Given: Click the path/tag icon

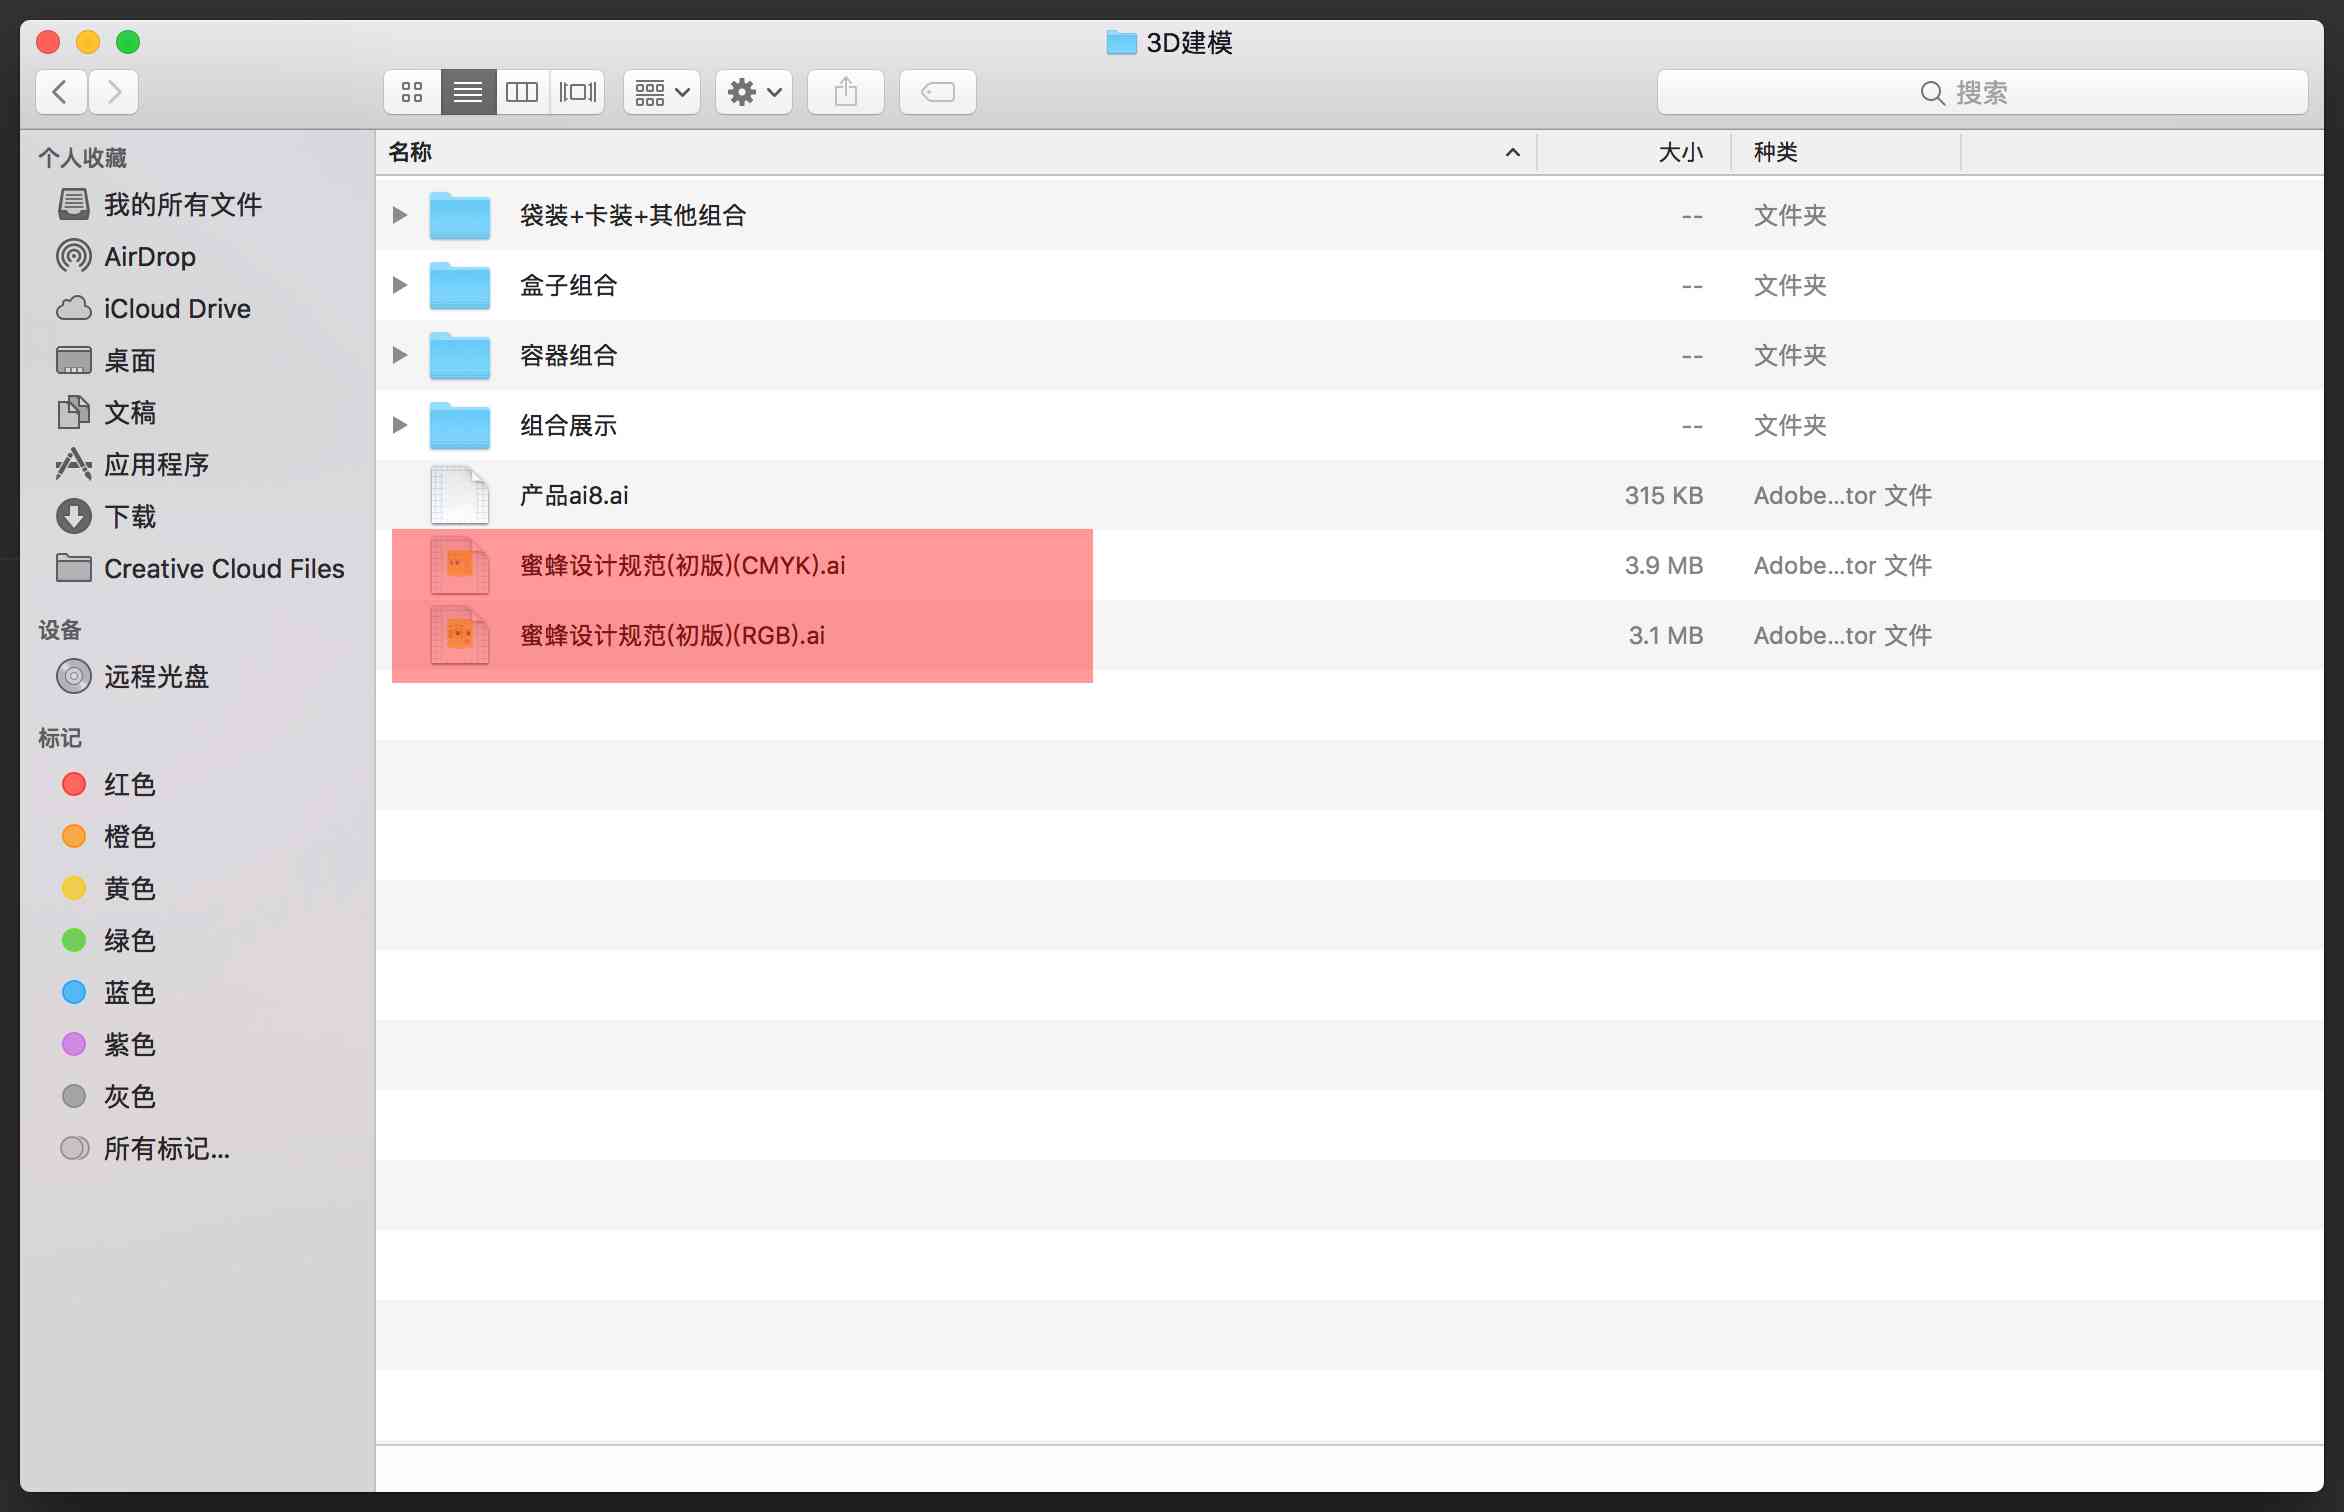Looking at the screenshot, I should [x=938, y=91].
